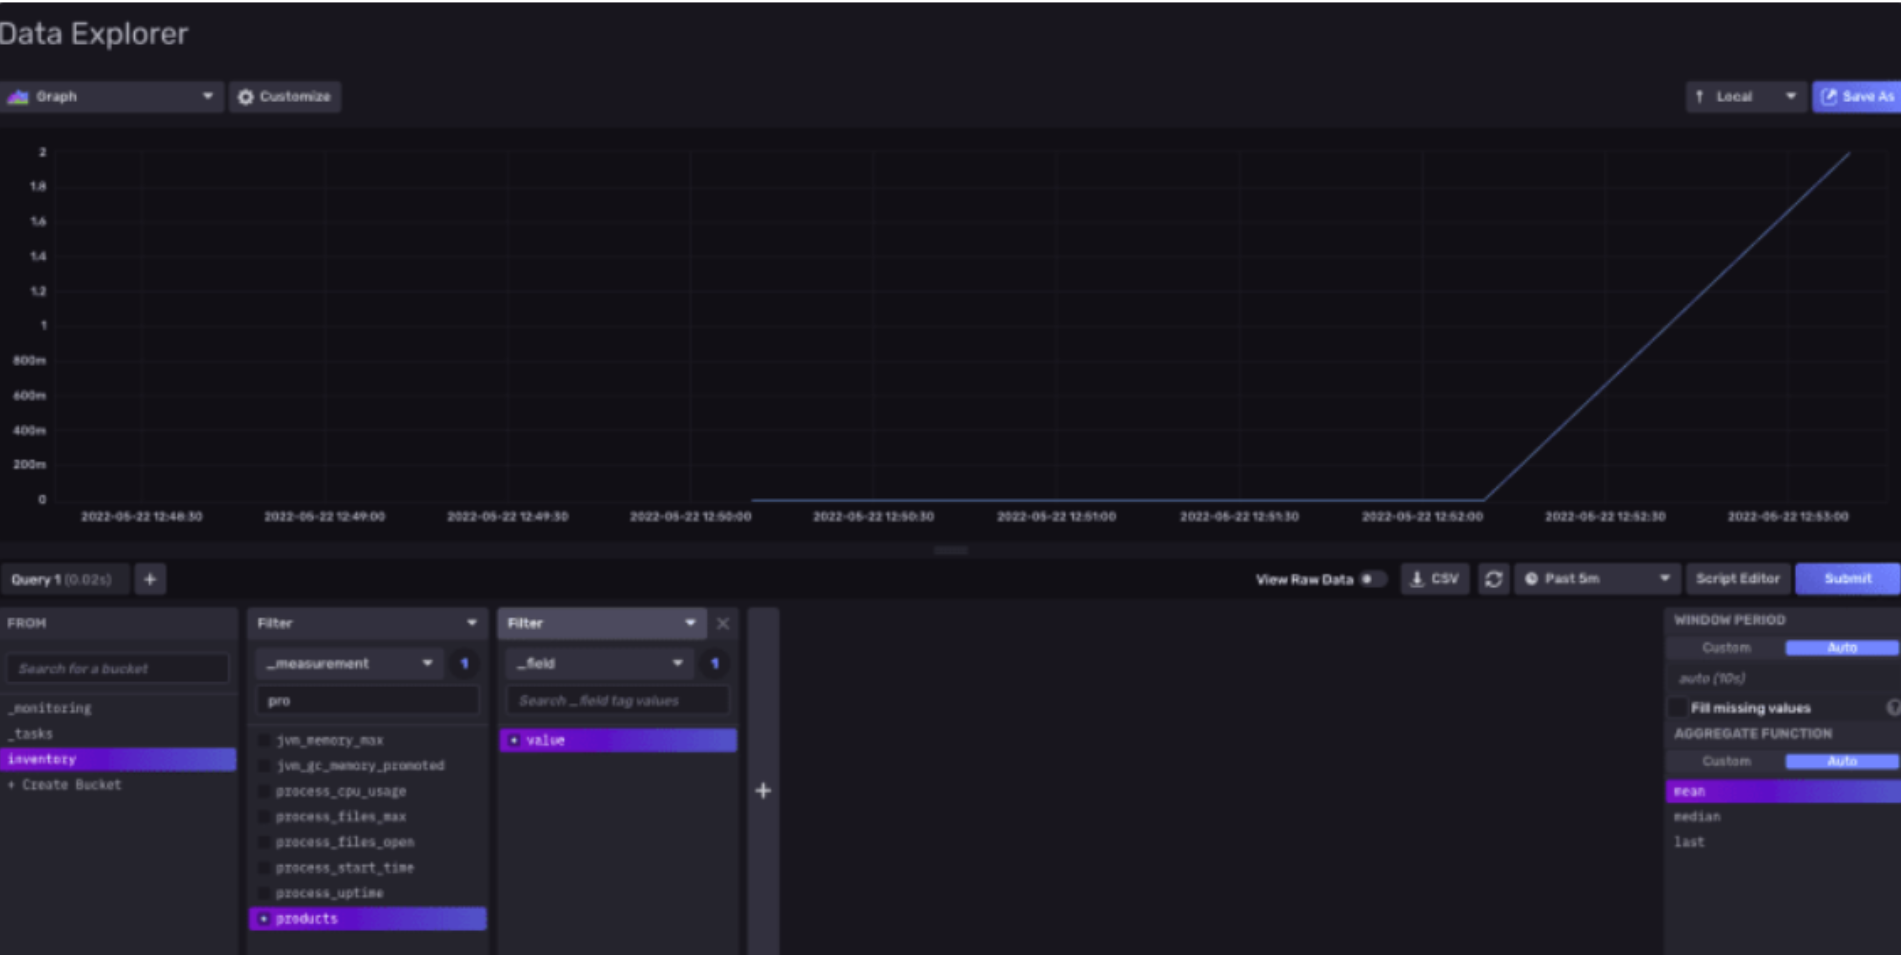Image resolution: width=1901 pixels, height=955 pixels.
Task: Open the _field tag key dropdown
Action: (x=599, y=663)
